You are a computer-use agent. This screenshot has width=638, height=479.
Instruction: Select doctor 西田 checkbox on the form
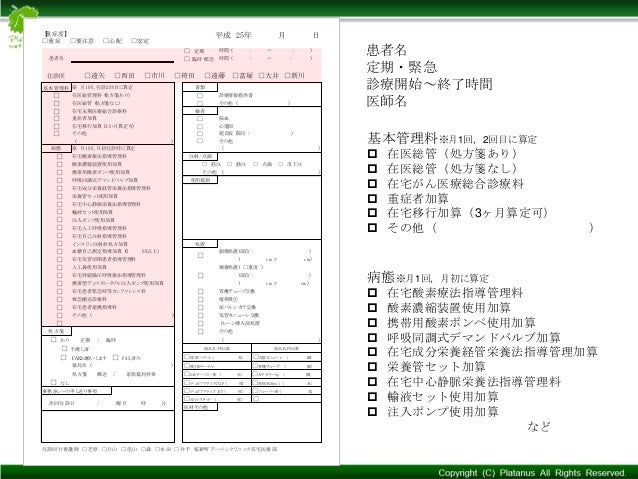click(117, 75)
